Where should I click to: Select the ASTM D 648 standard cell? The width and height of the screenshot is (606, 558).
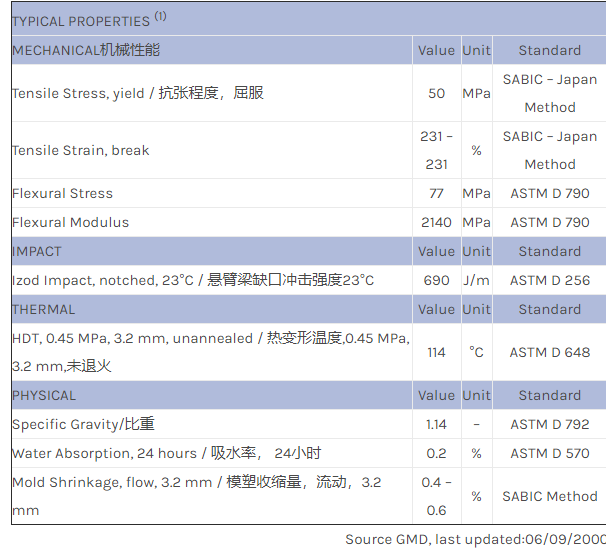tap(549, 352)
